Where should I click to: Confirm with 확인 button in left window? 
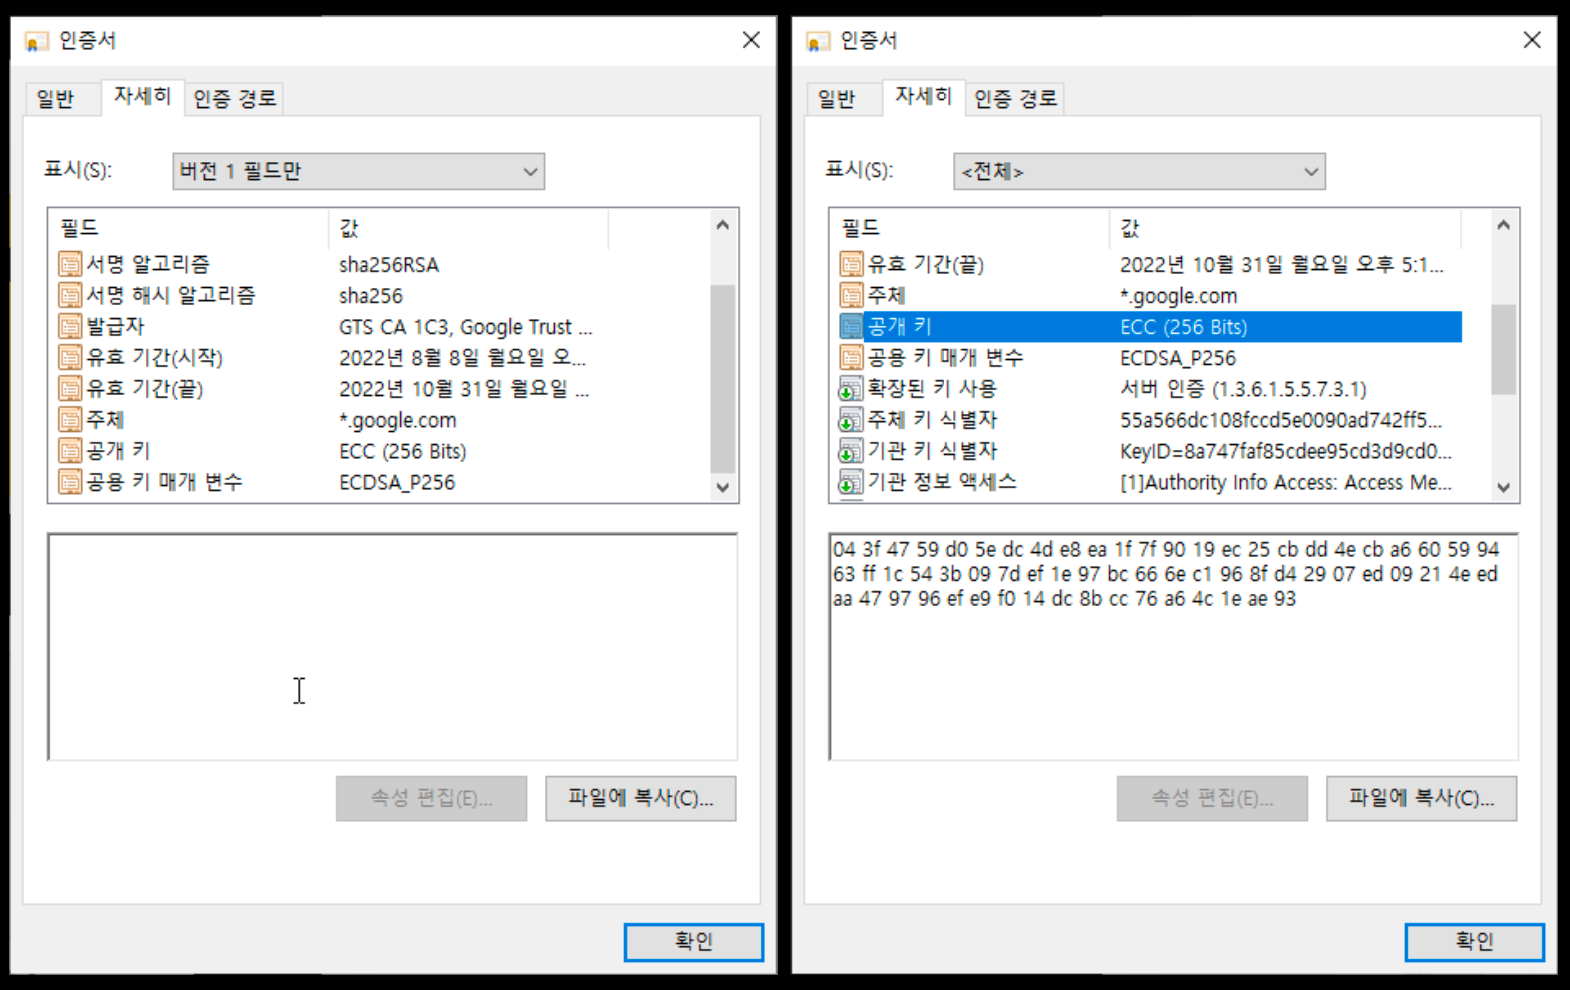click(694, 941)
